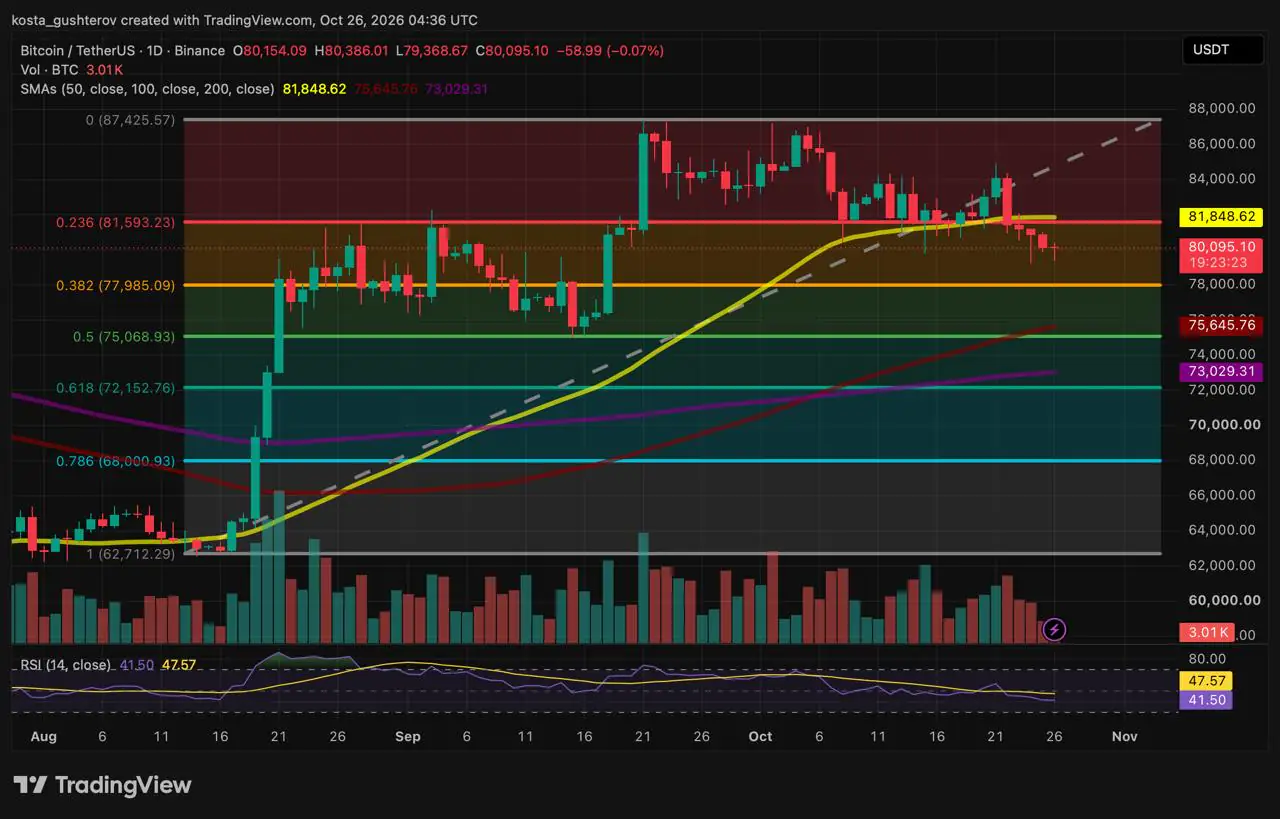Click the Aug label on time axis

point(44,736)
